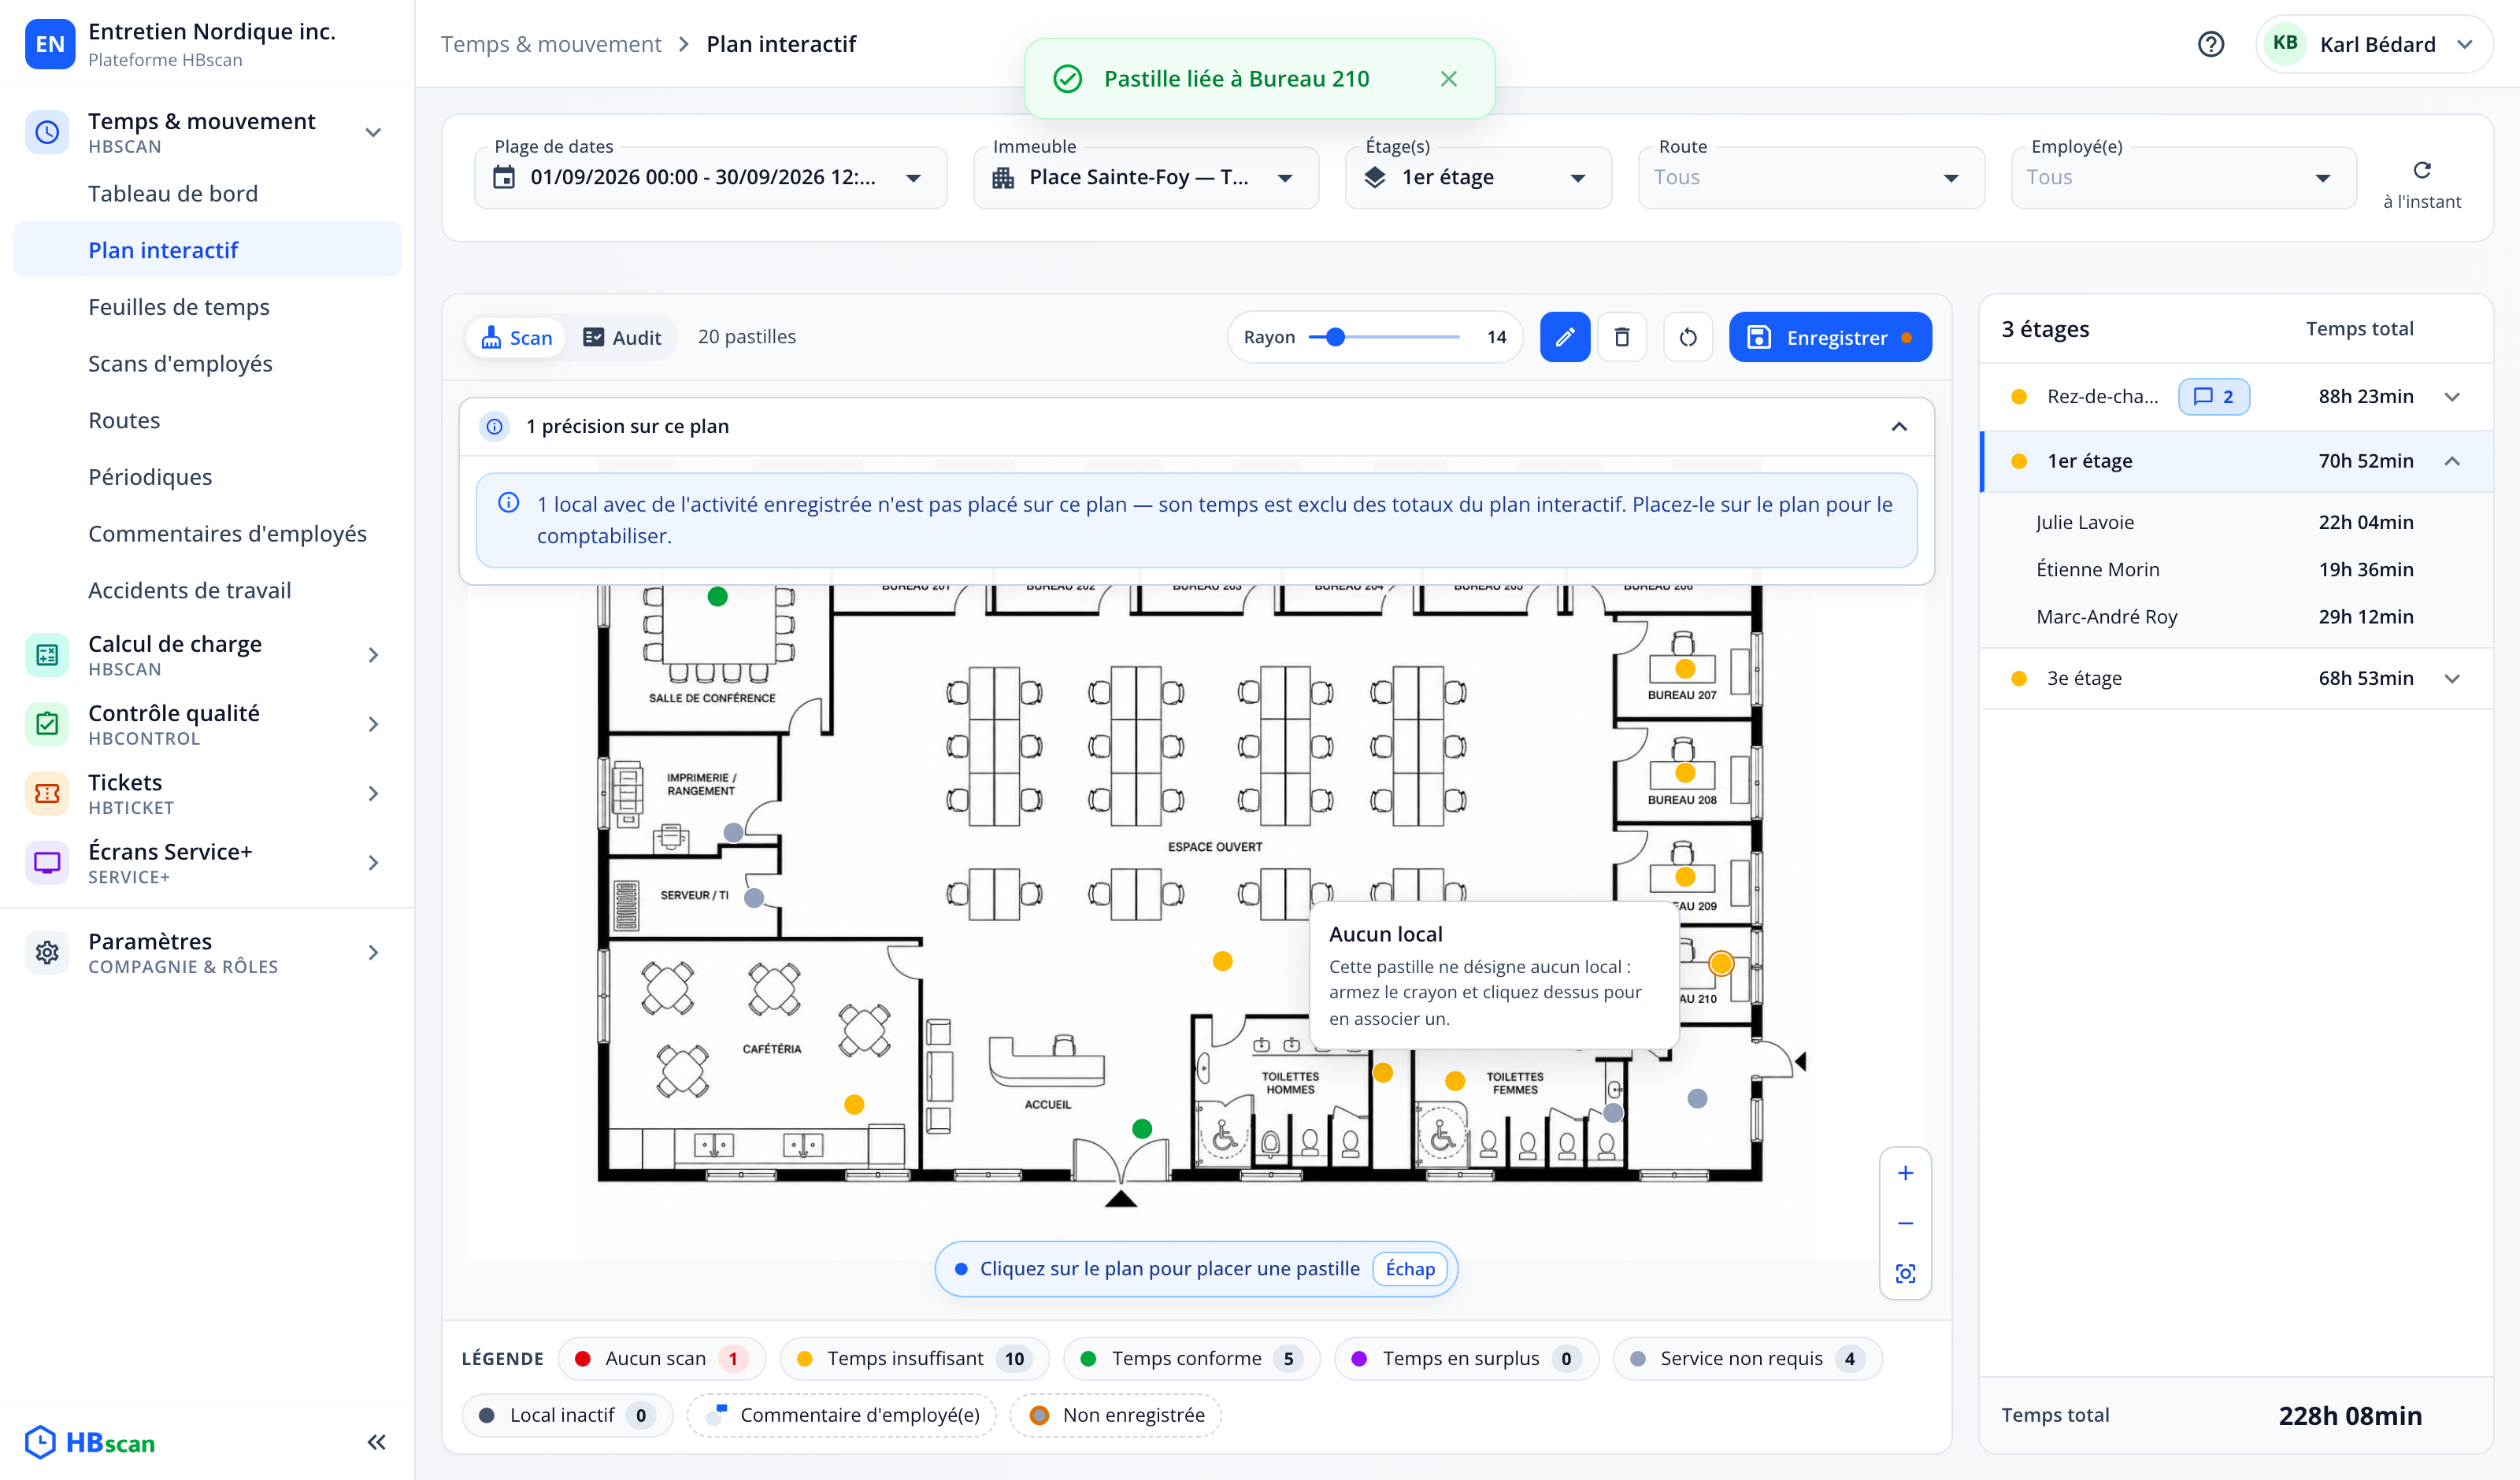The image size is (2520, 1480).
Task: Toggle Aucun scan legend filter
Action: coord(662,1359)
